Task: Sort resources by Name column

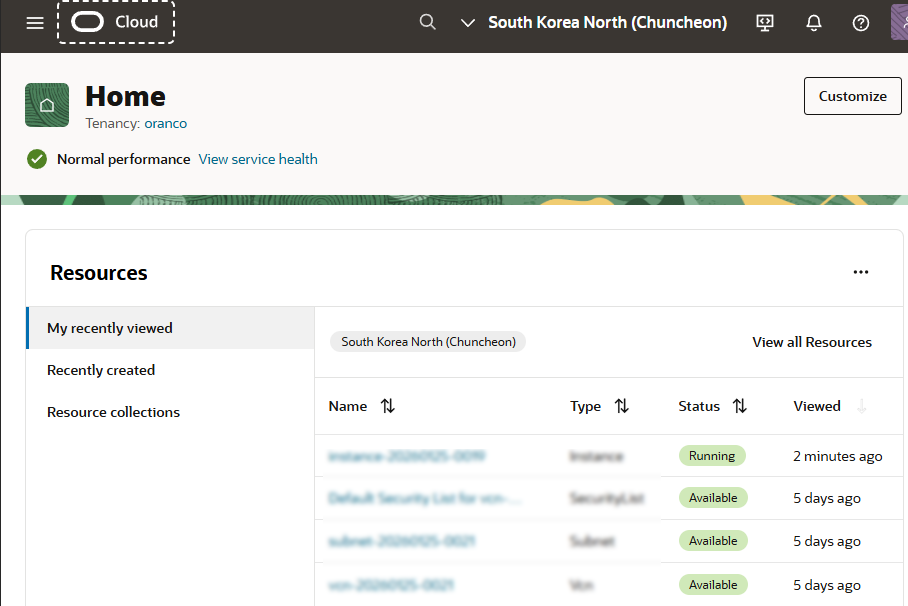Action: (388, 406)
